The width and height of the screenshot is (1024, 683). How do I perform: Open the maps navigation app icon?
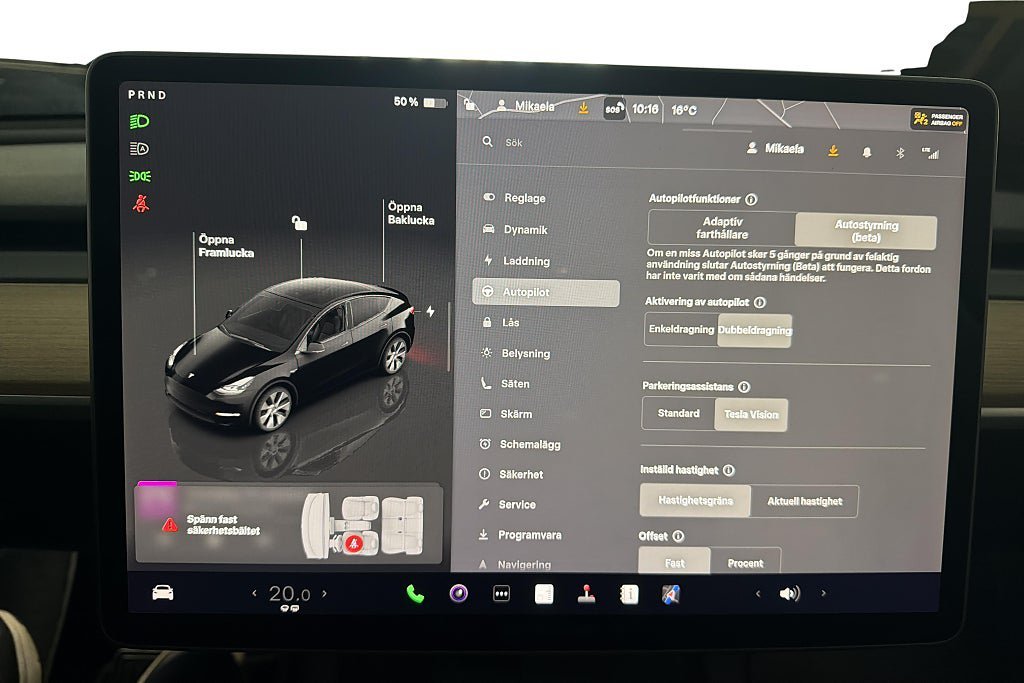[x=671, y=594]
